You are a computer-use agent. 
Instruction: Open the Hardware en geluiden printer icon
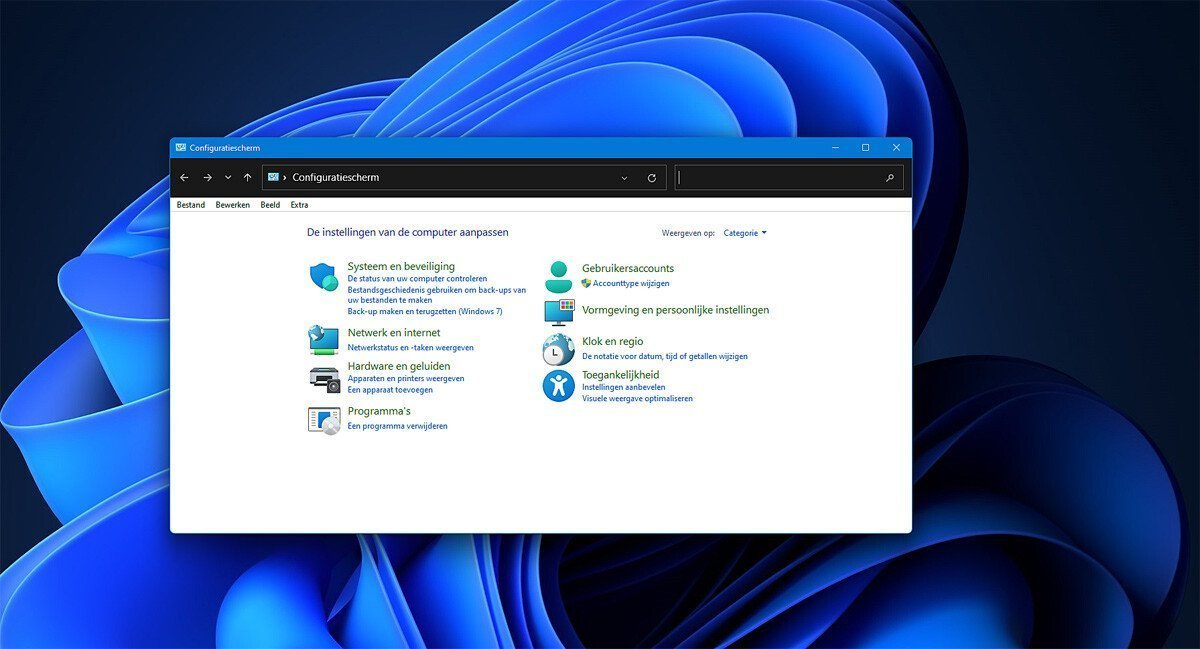(x=324, y=379)
